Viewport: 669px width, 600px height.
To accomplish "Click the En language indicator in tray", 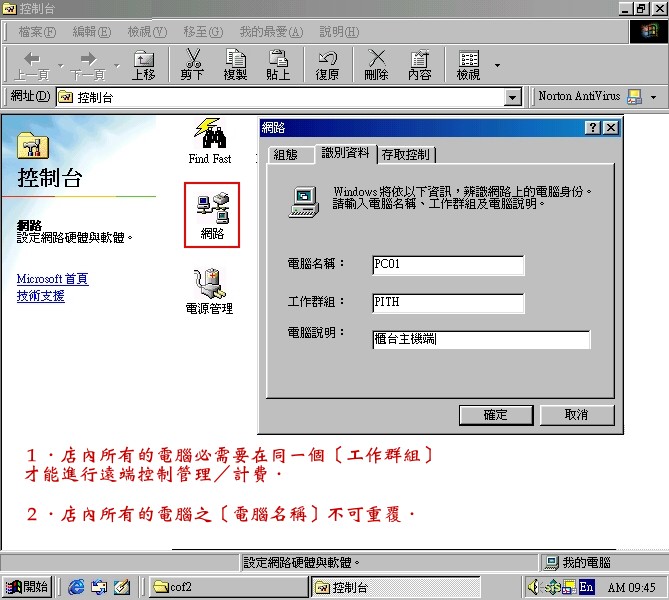I will click(586, 587).
